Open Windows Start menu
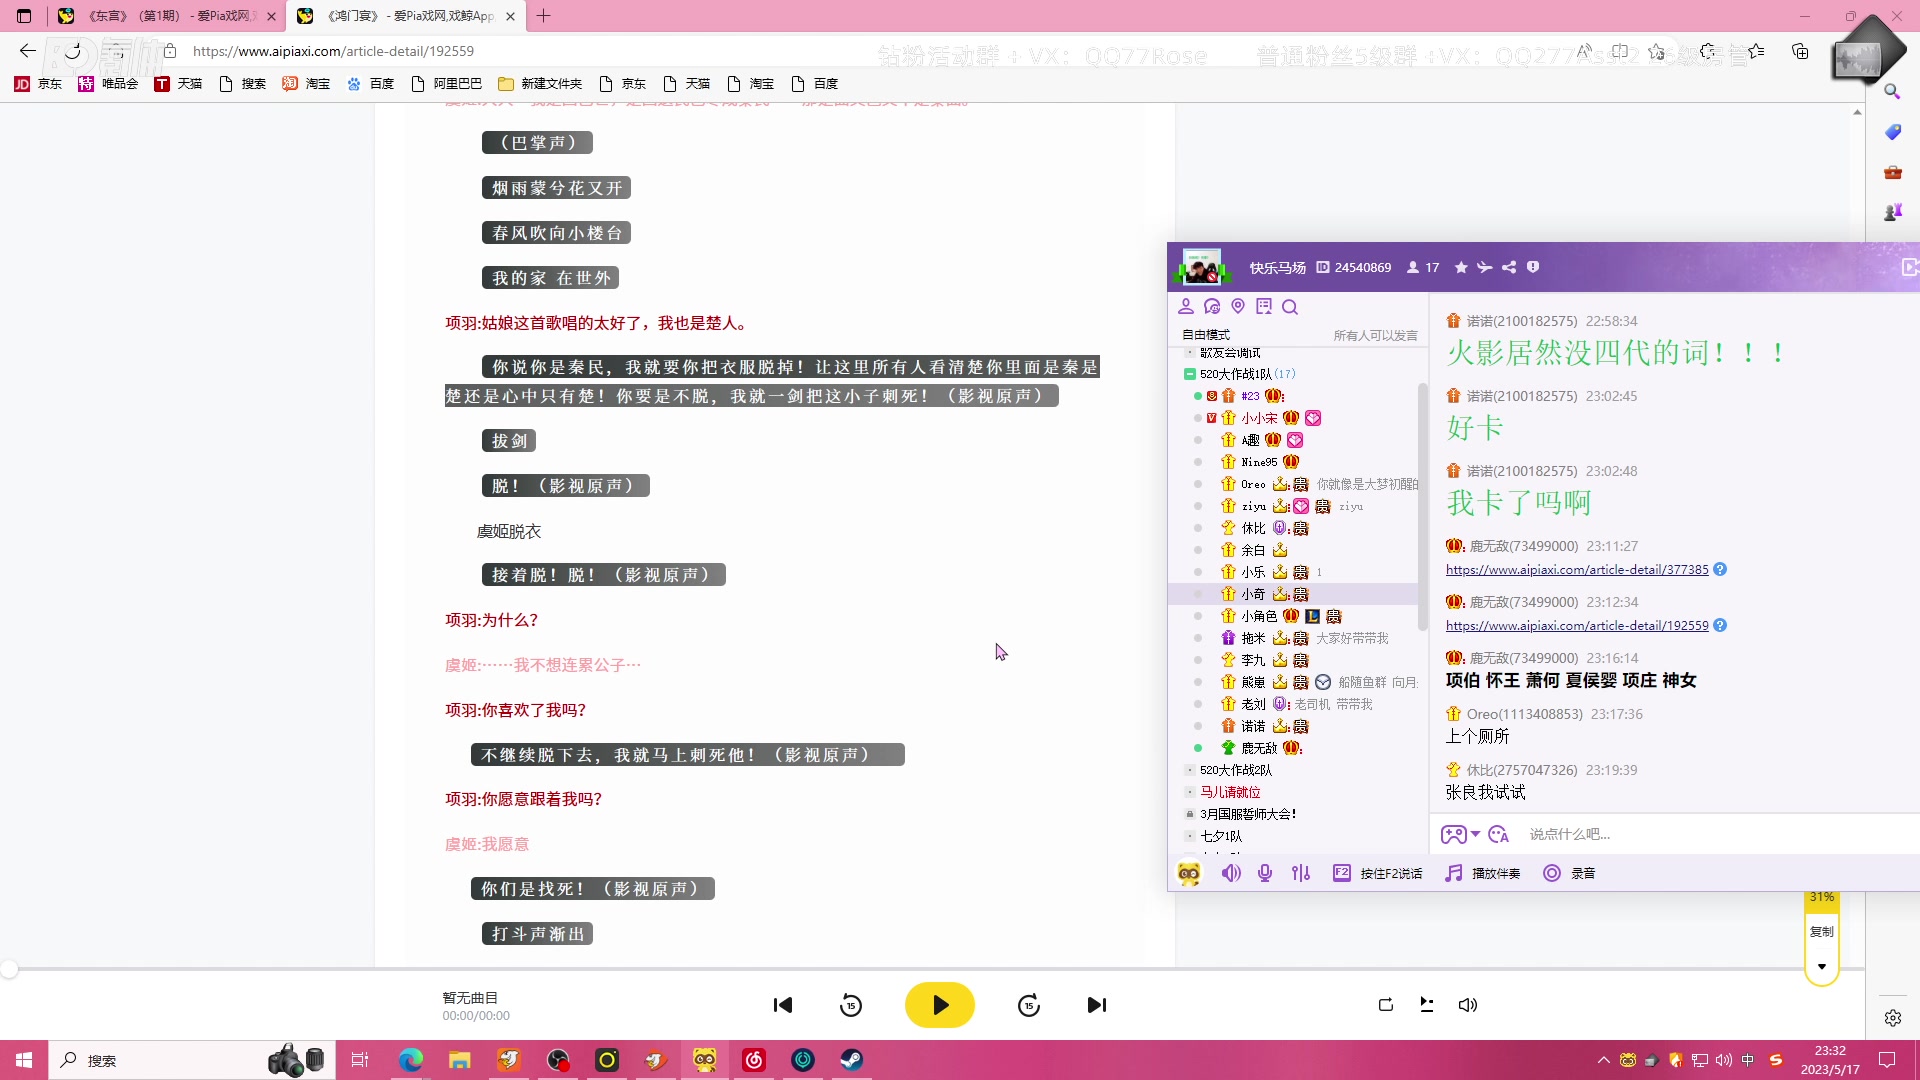Viewport: 1920px width, 1080px height. [x=24, y=1060]
